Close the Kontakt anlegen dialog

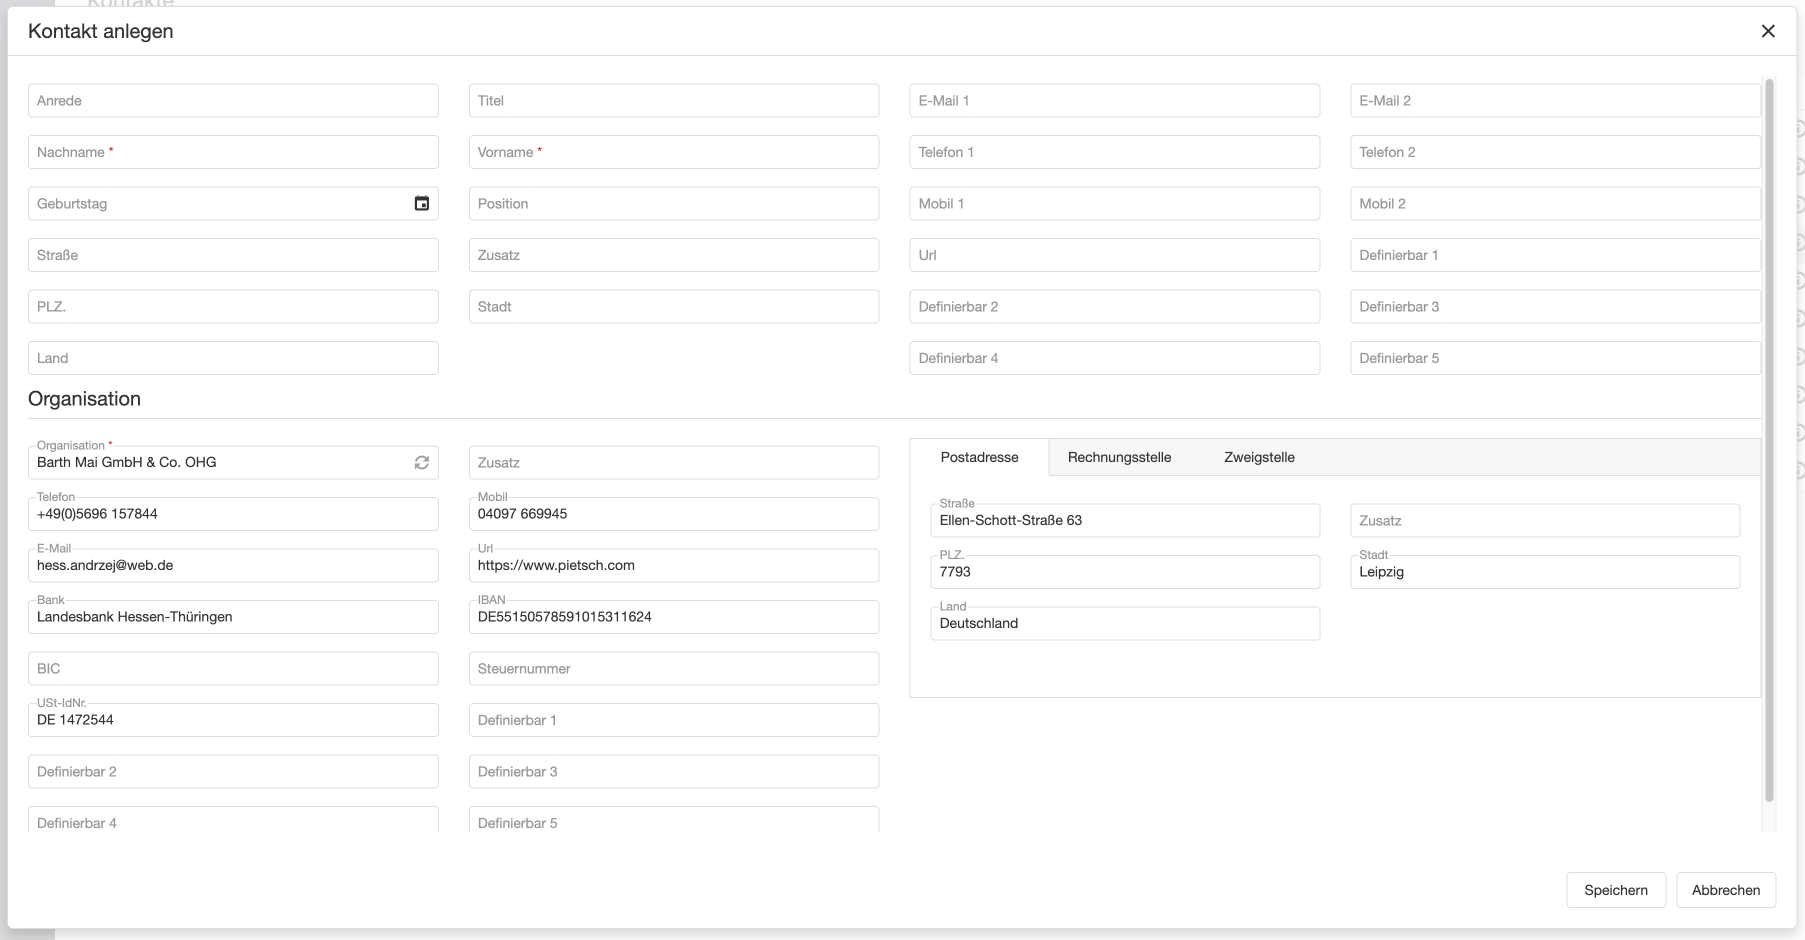(1767, 31)
